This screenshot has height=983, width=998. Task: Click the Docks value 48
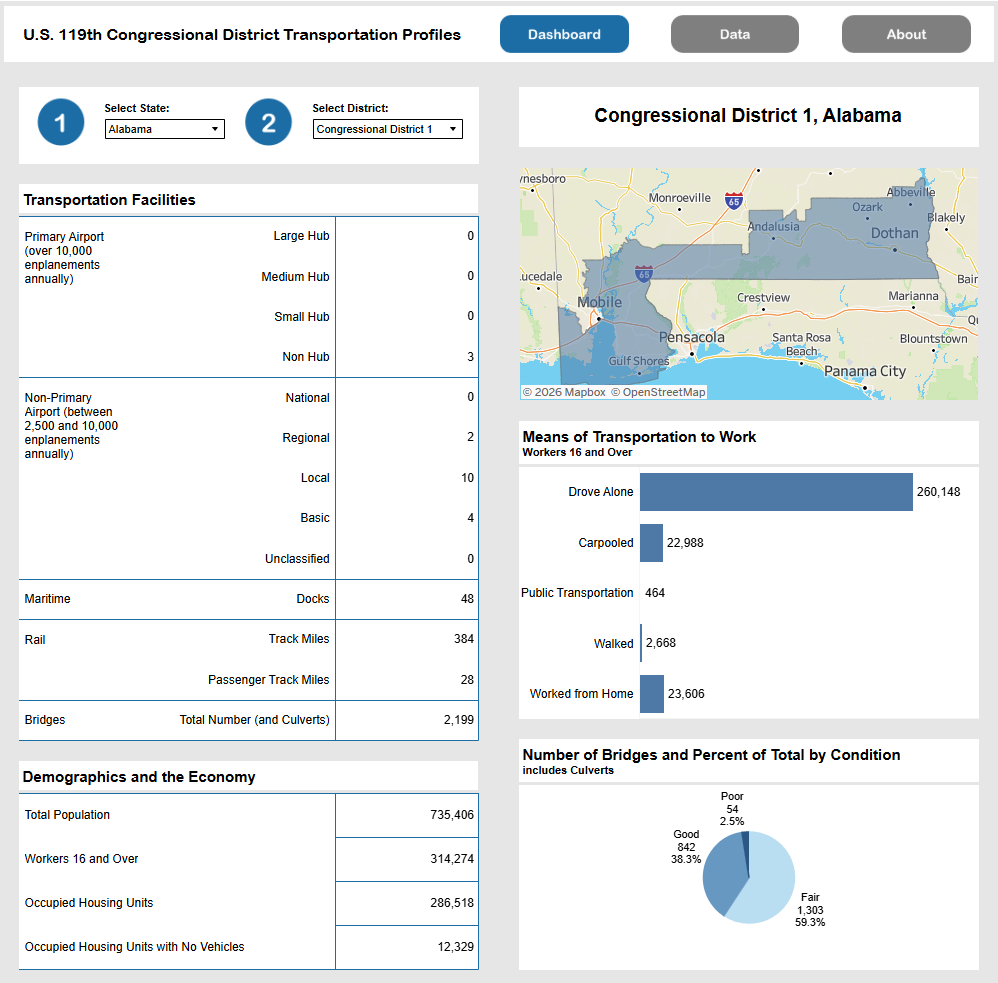pyautogui.click(x=467, y=598)
